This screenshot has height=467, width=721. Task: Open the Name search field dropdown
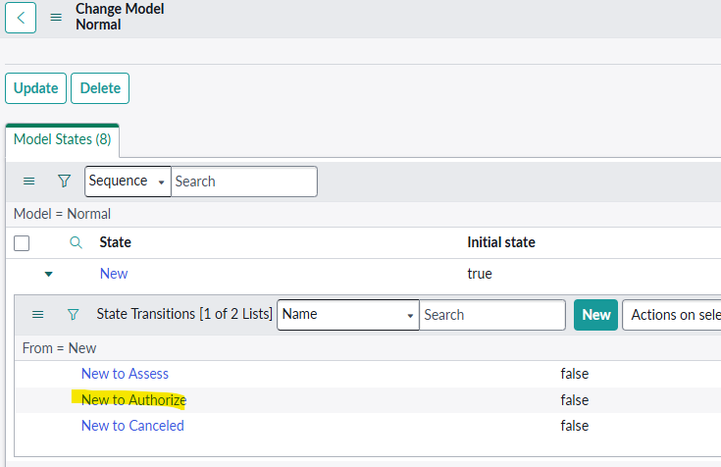(347, 314)
